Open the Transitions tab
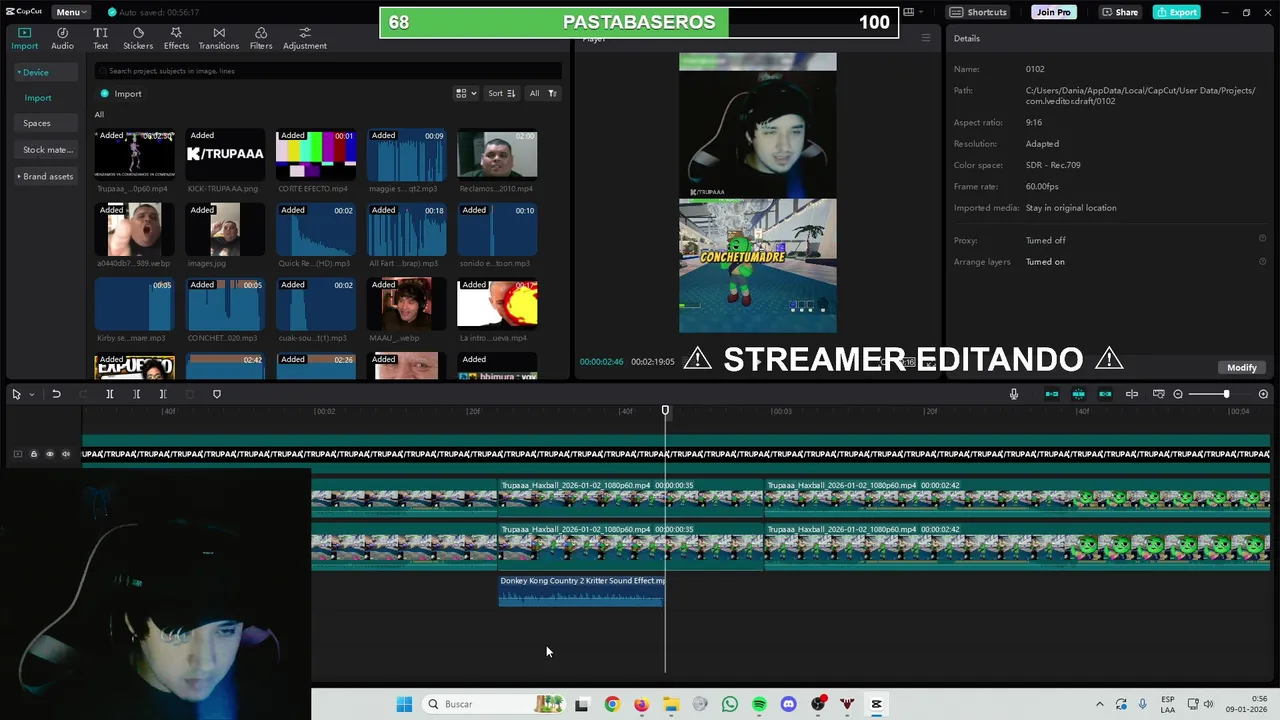The height and width of the screenshot is (720, 1280). pyautogui.click(x=219, y=39)
